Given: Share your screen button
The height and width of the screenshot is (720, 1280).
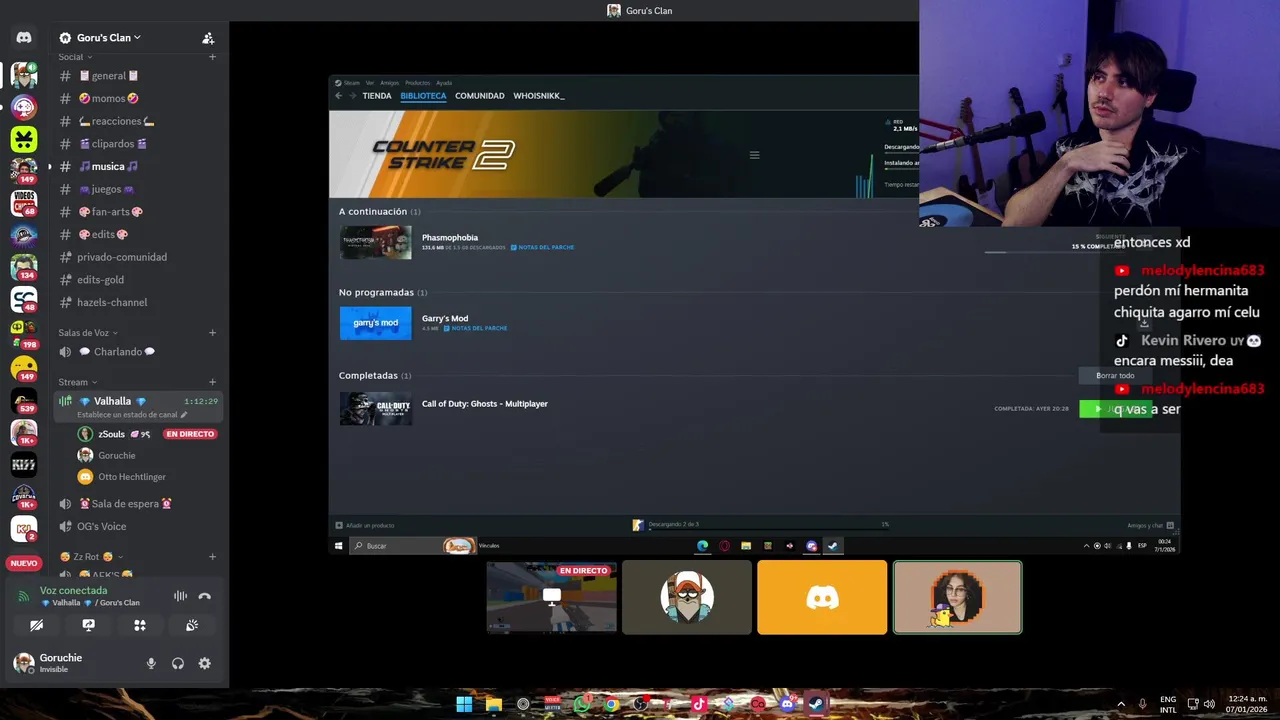Looking at the screenshot, I should click(x=88, y=625).
